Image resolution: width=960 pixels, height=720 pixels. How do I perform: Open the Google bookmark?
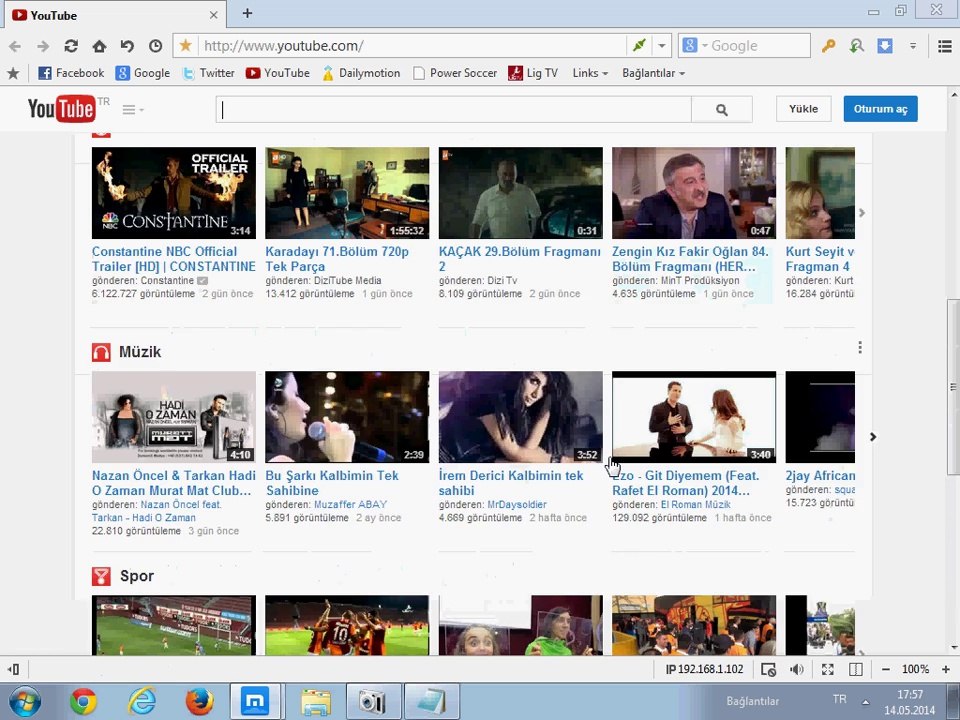click(x=143, y=73)
